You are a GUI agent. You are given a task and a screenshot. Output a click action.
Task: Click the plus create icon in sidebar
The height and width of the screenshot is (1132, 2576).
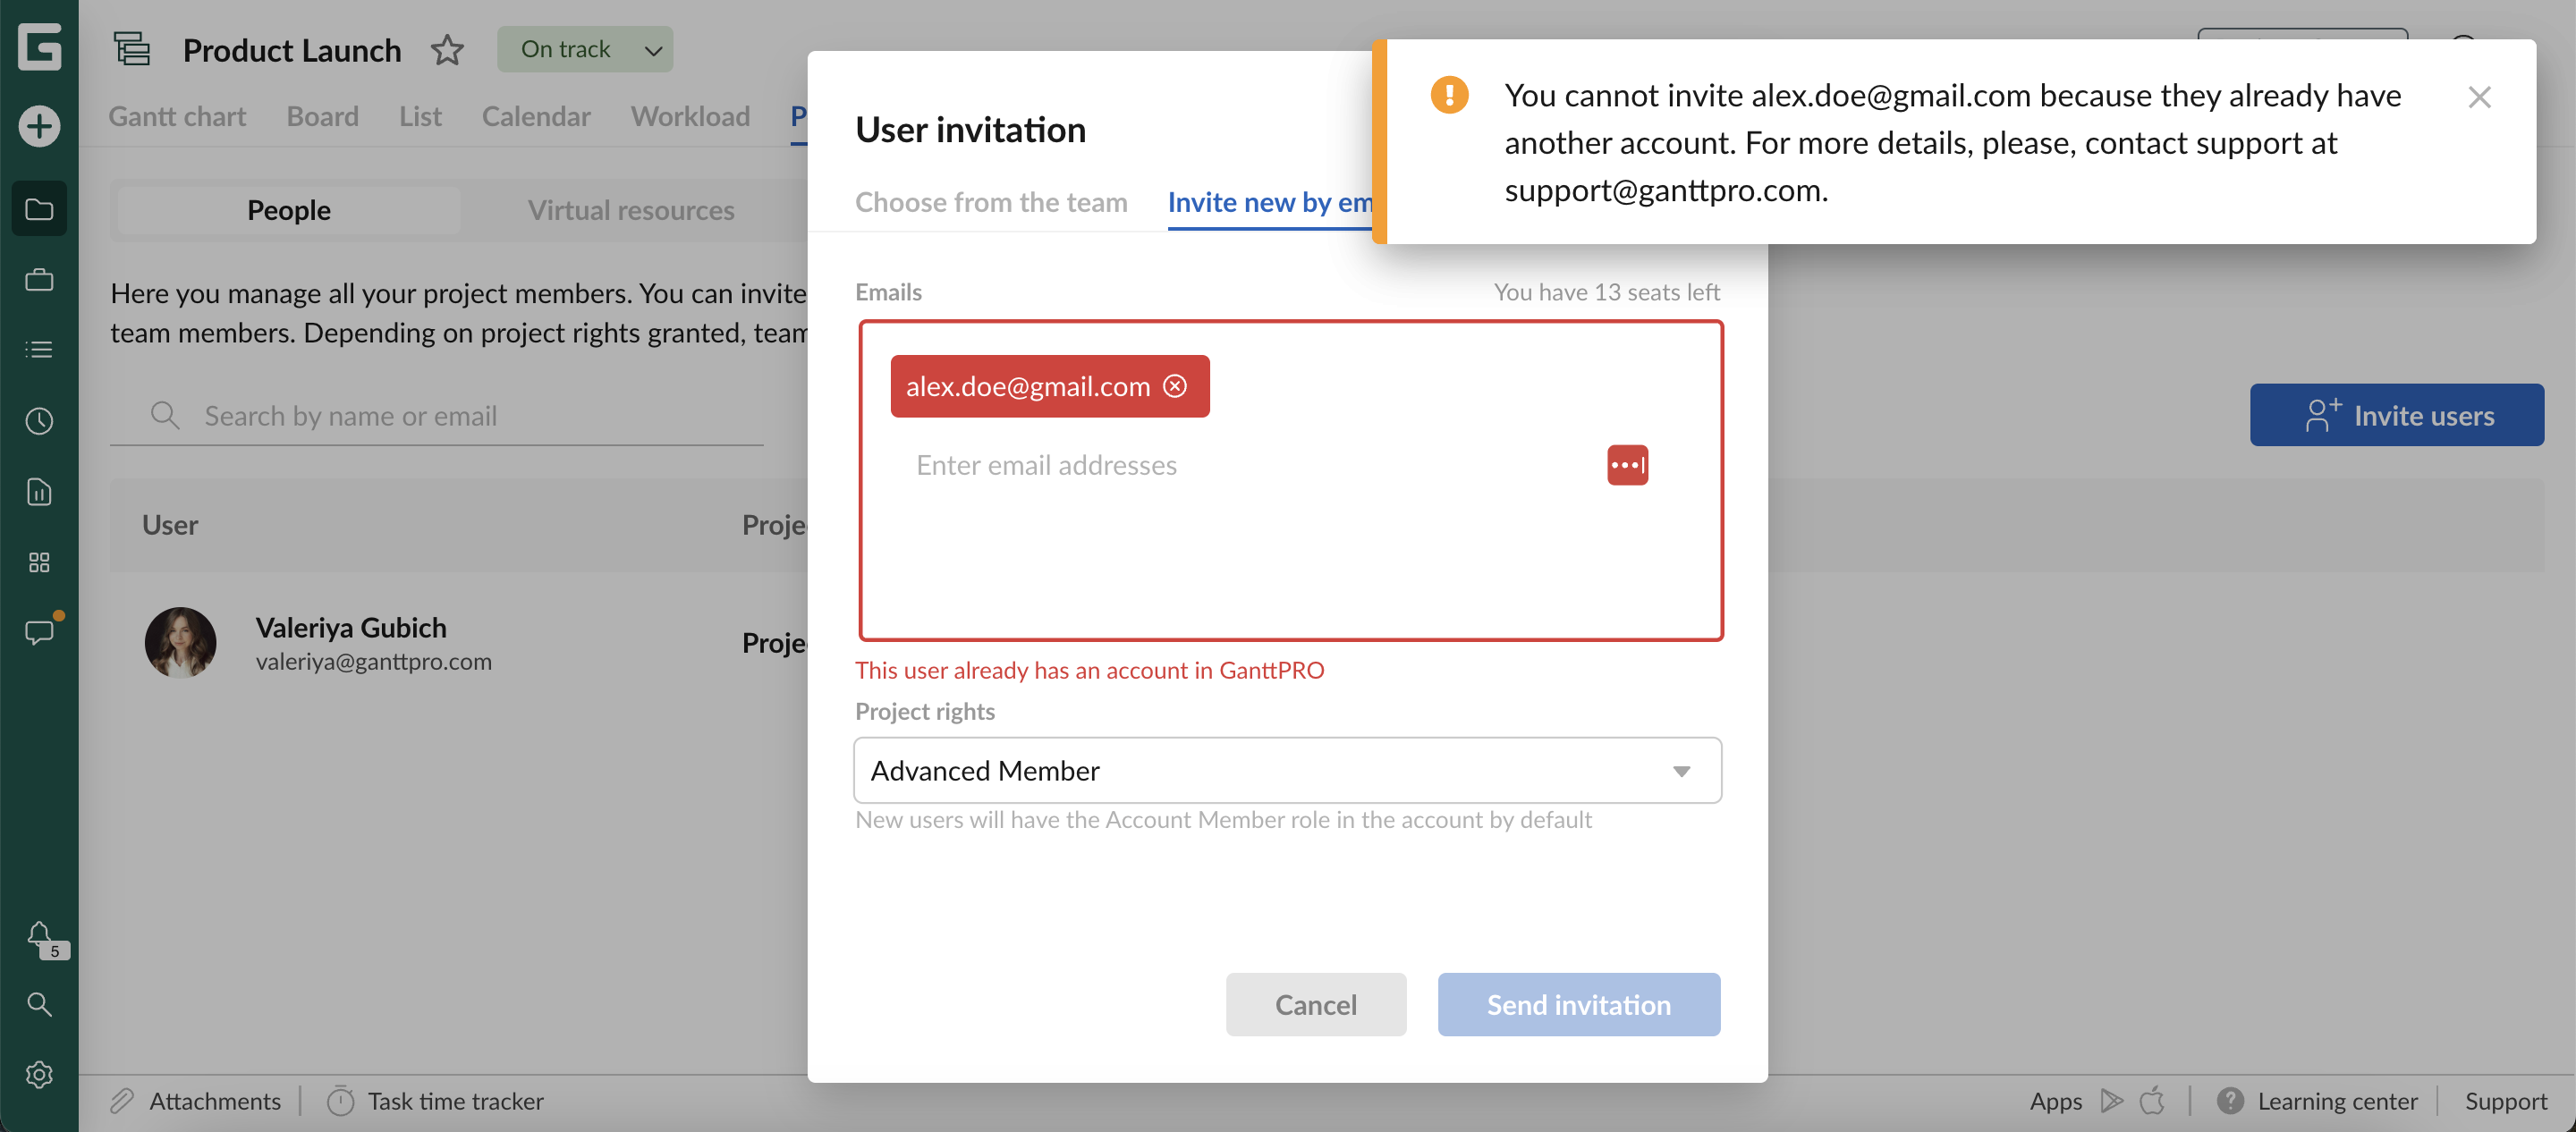pos(39,126)
